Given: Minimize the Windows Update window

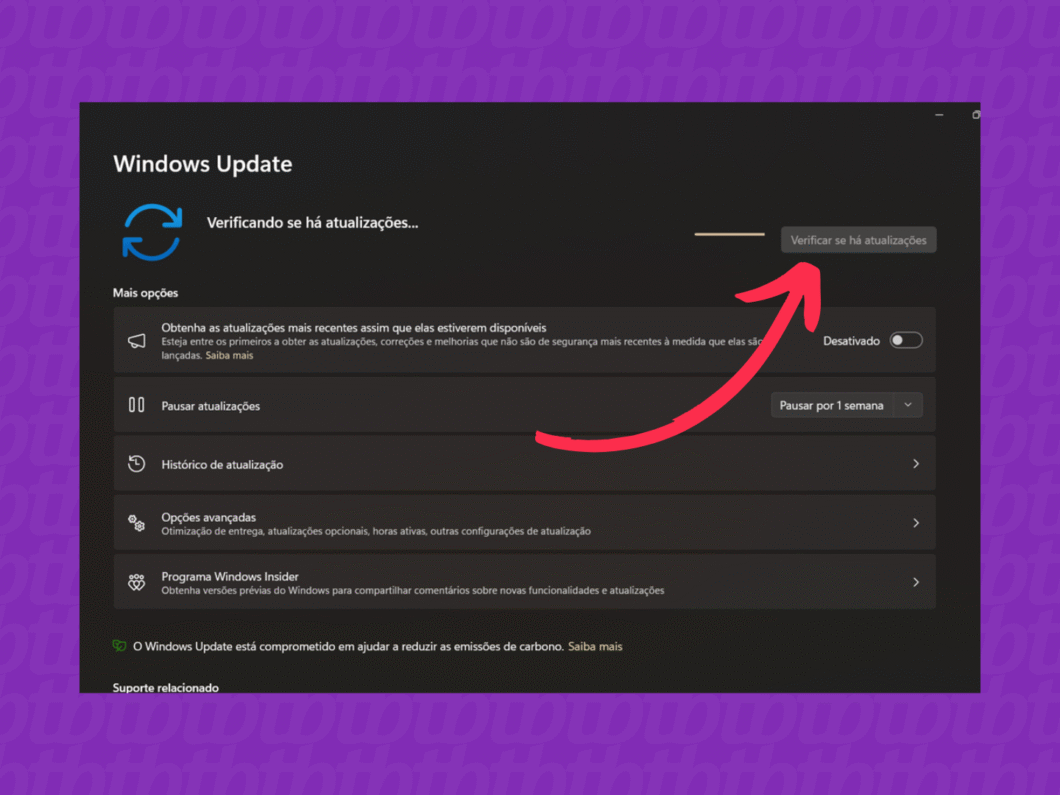Looking at the screenshot, I should click(939, 115).
